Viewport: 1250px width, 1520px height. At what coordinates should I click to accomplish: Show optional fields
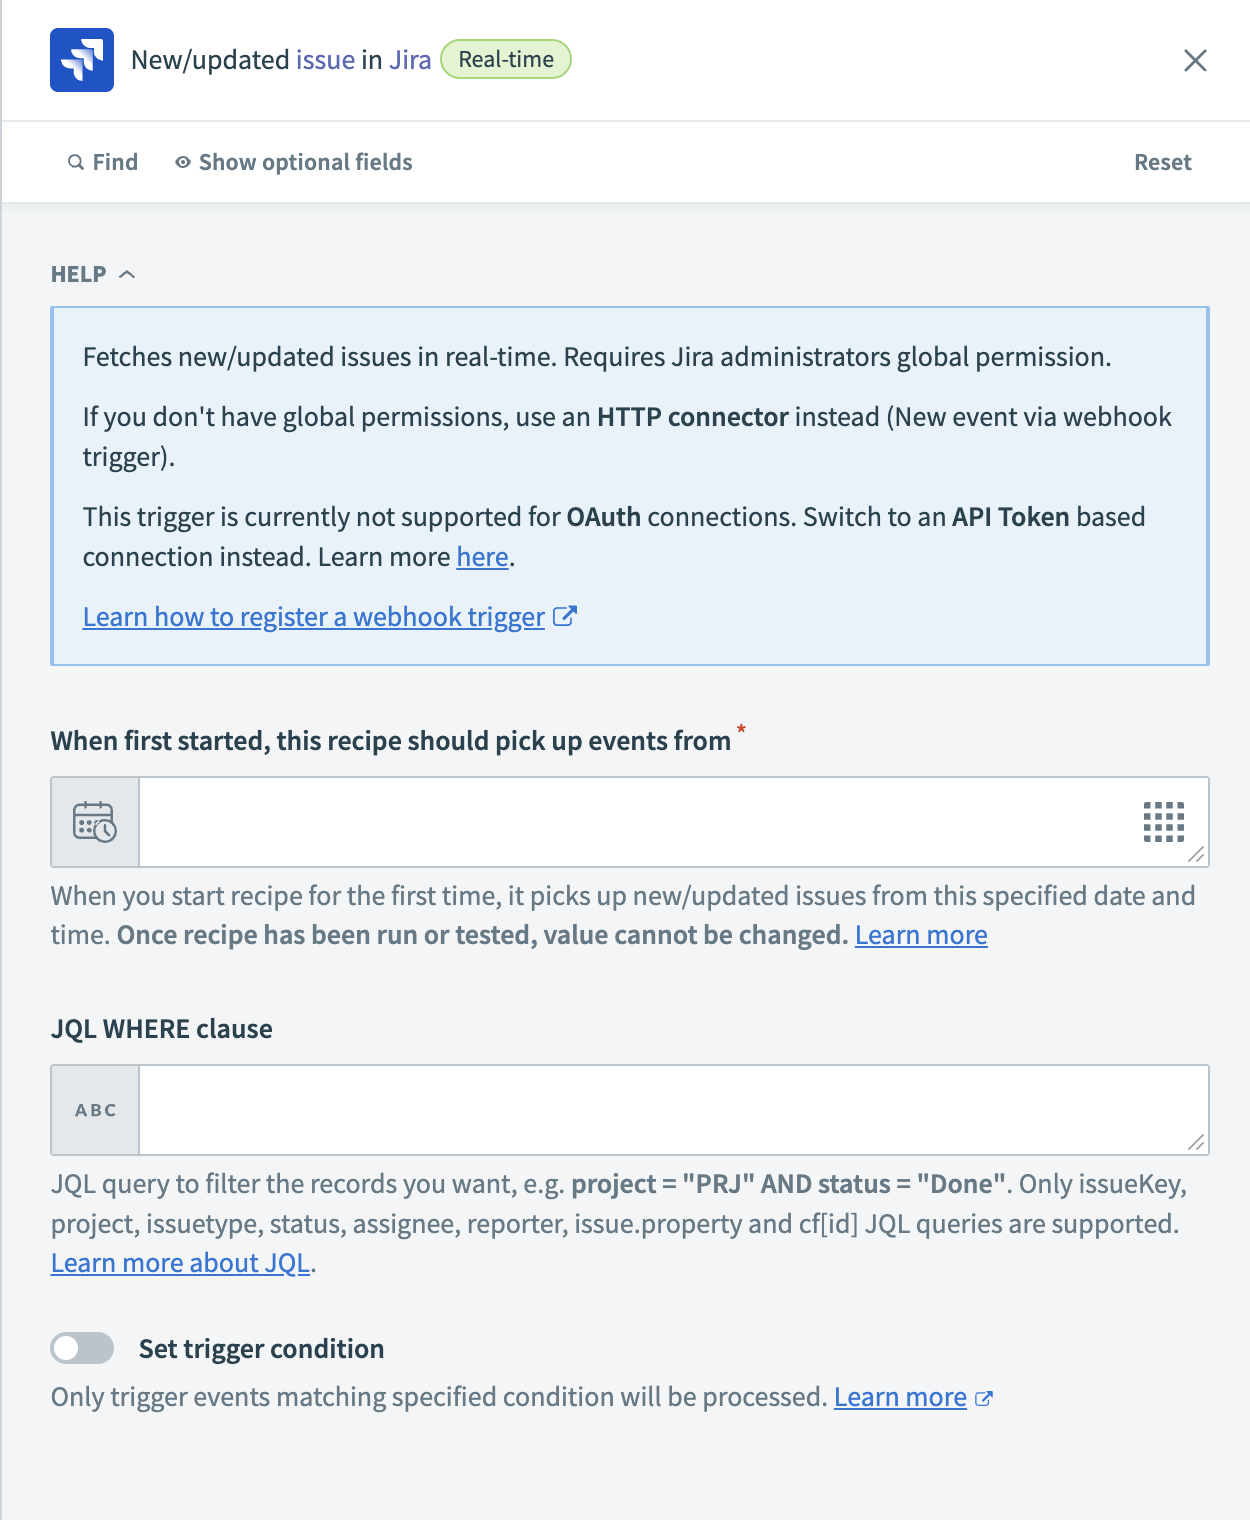294,162
